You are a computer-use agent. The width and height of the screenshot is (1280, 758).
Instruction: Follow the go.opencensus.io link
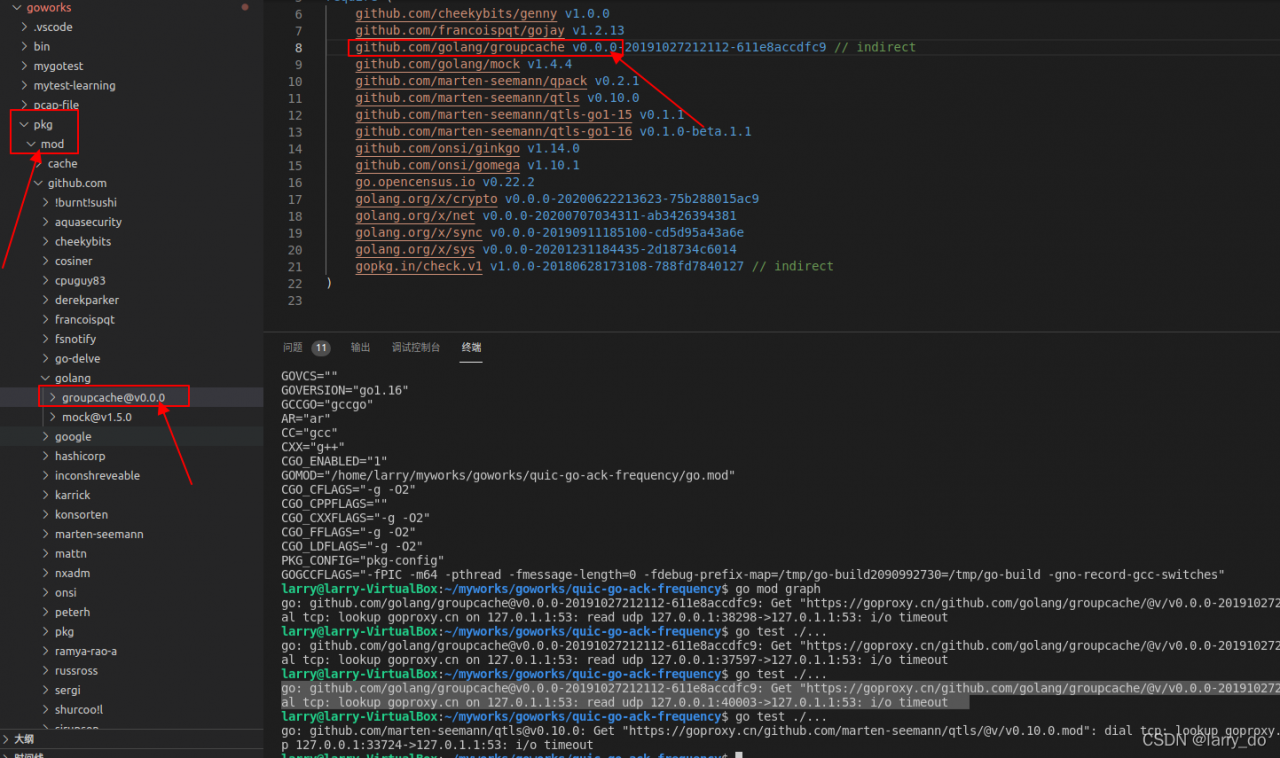click(415, 183)
